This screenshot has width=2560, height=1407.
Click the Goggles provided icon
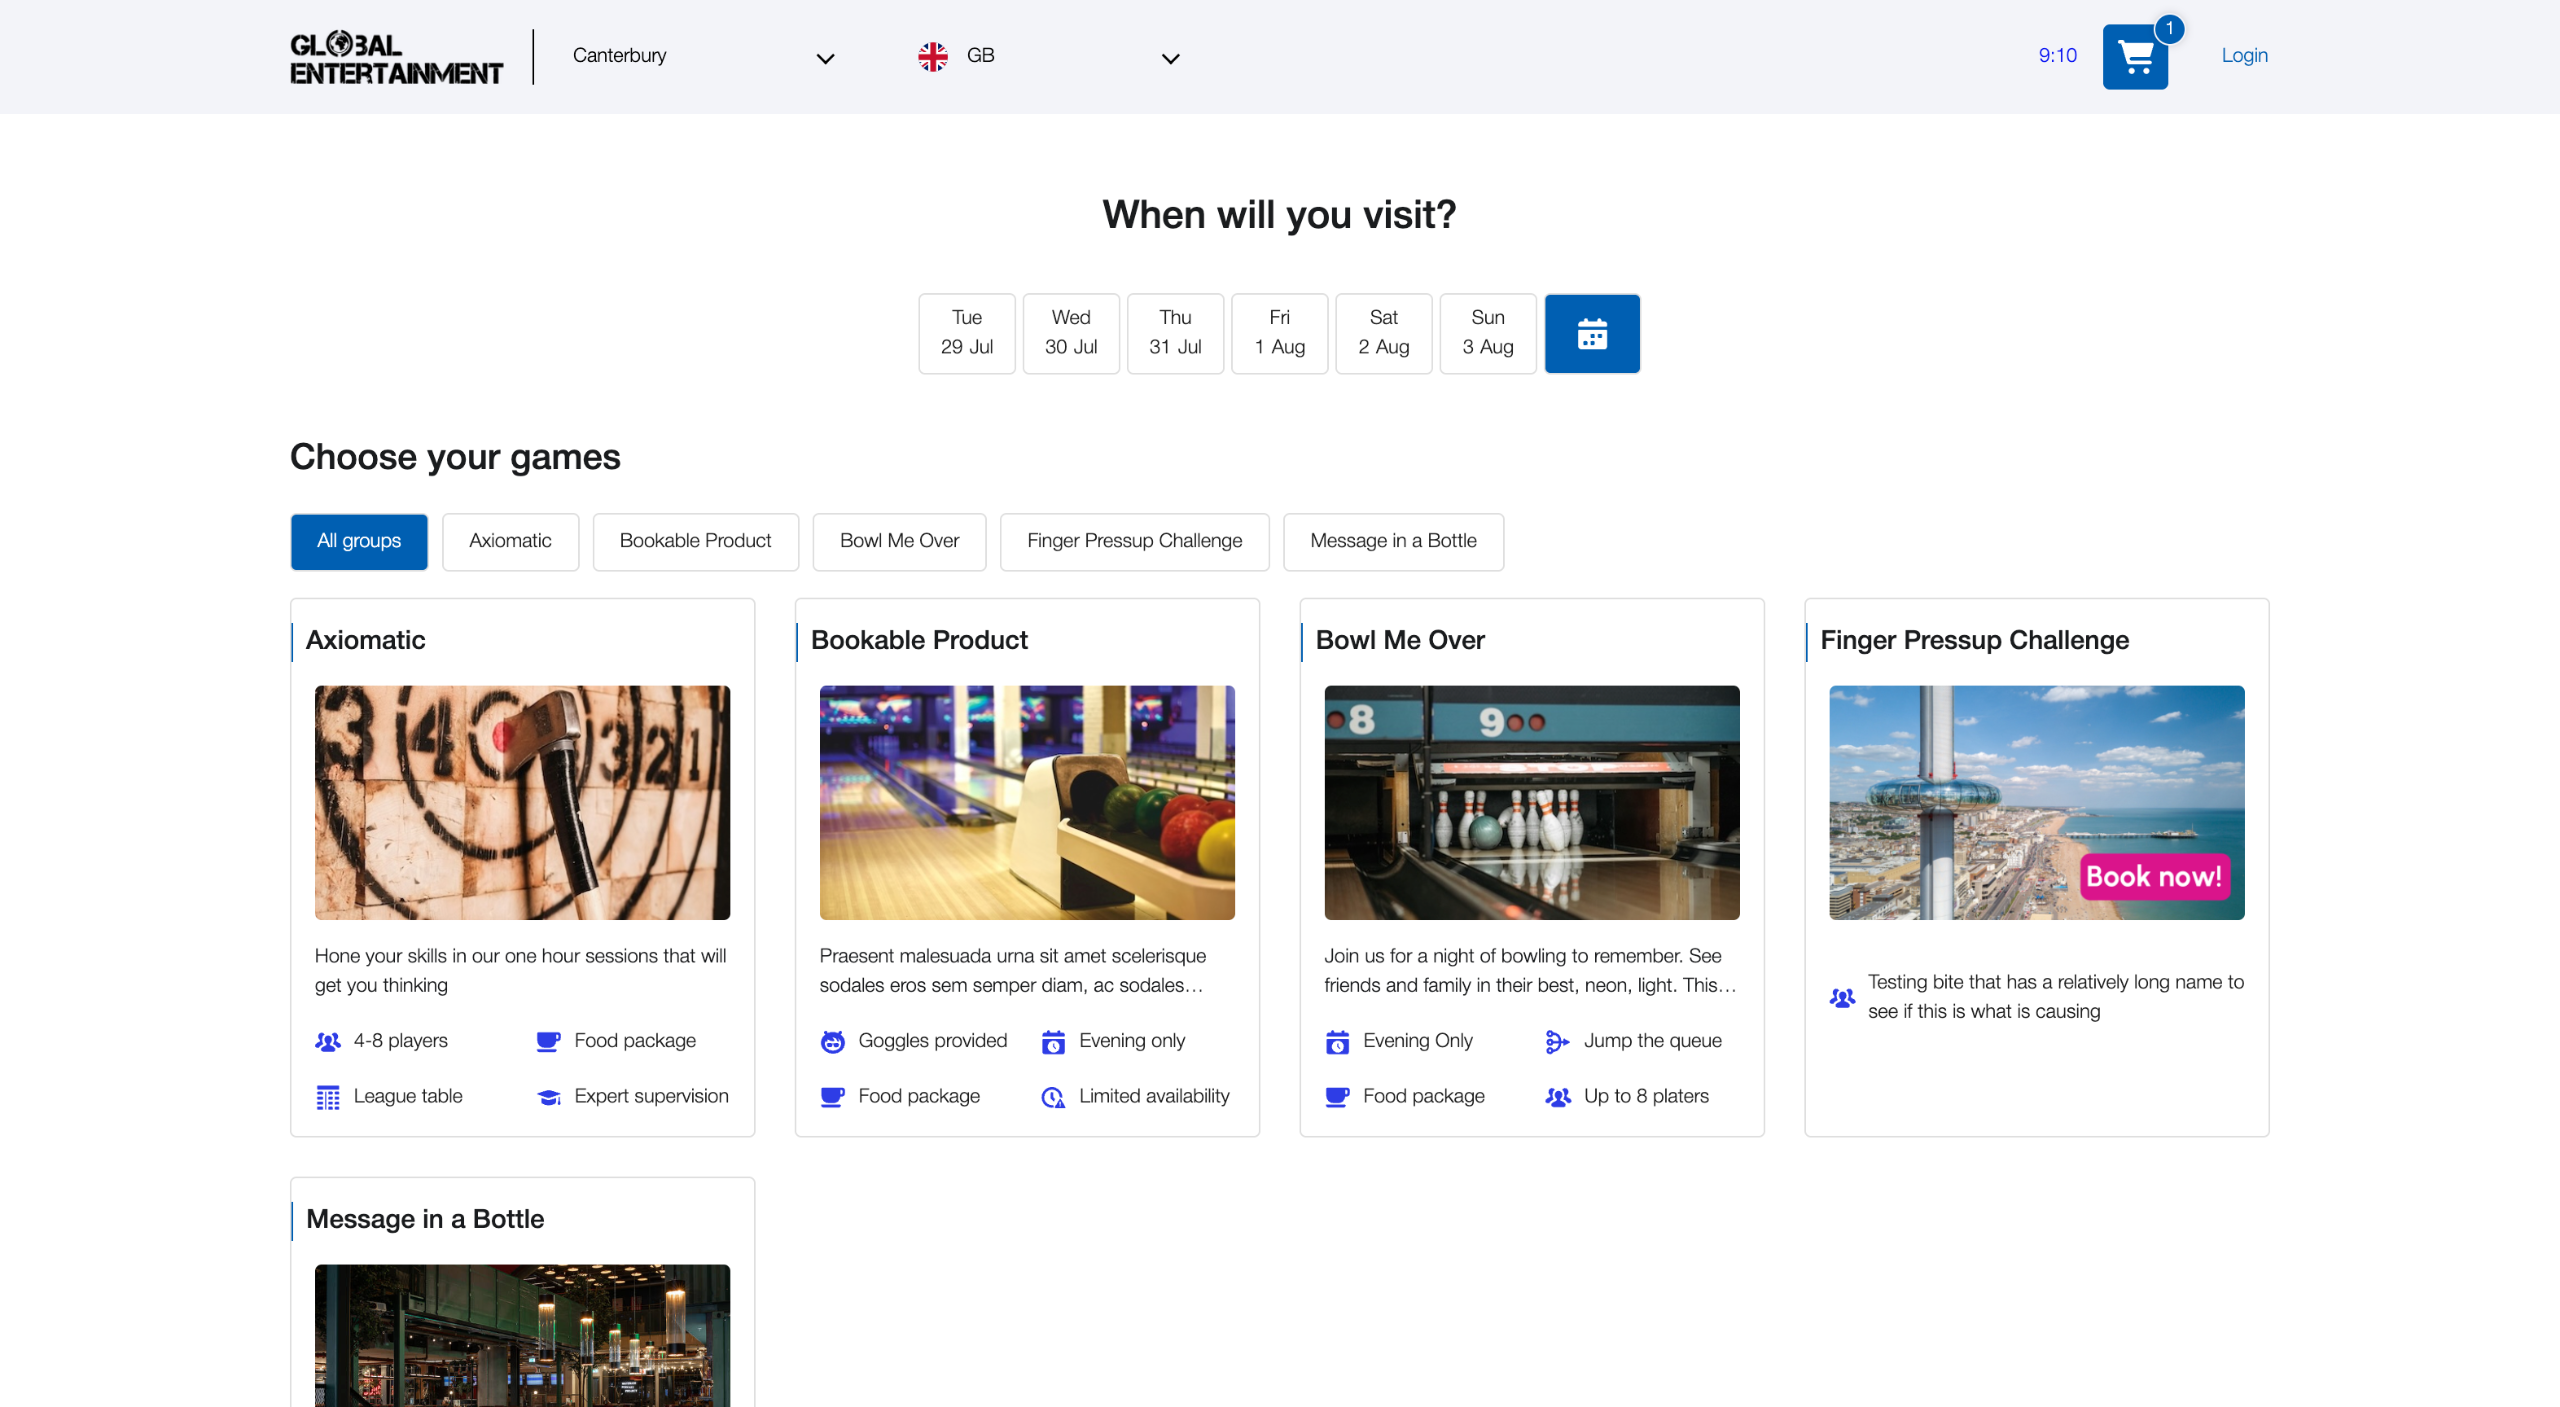832,1041
